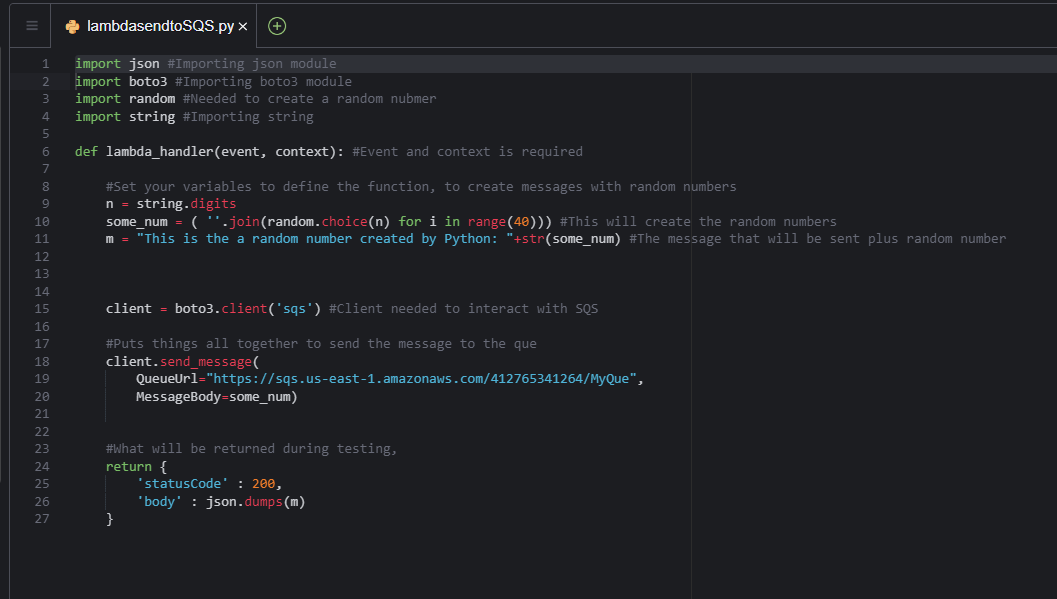Open a new tab with the plus icon

tap(275, 25)
